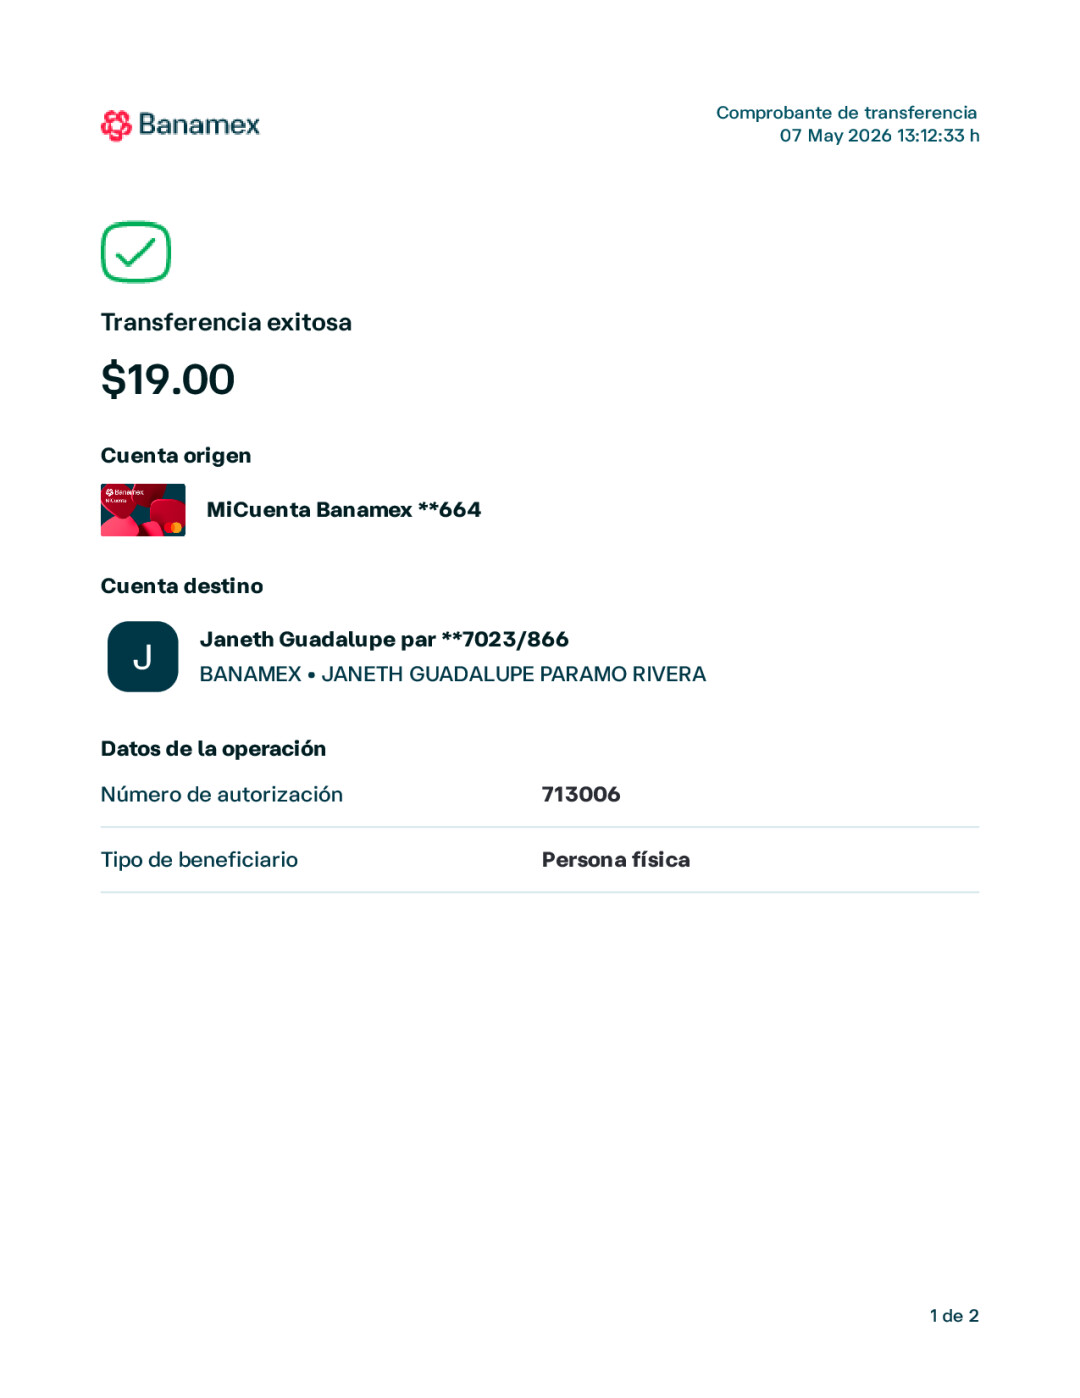The height and width of the screenshot is (1398, 1080).
Task: Select Janeth Guadalupe par **7023/866 account name
Action: (384, 639)
